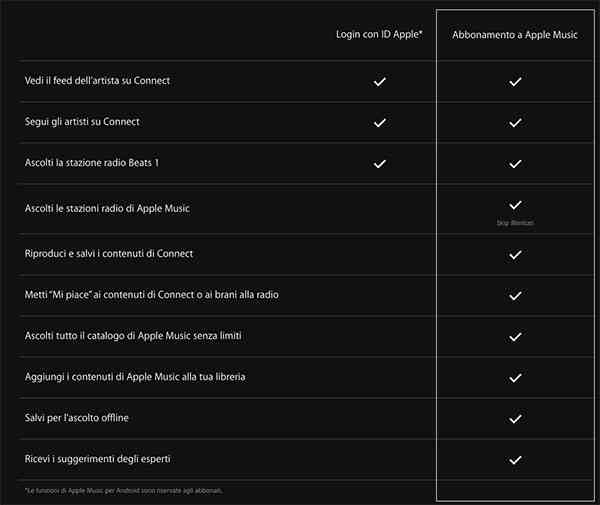Click subscription checkmark for "Mi piace" row

click(x=516, y=296)
